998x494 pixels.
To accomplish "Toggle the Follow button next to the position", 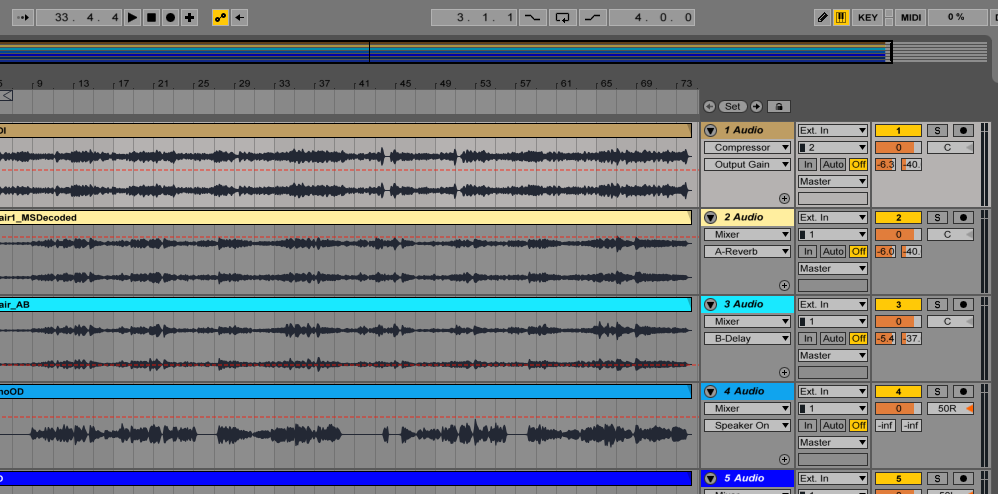I will point(22,18).
